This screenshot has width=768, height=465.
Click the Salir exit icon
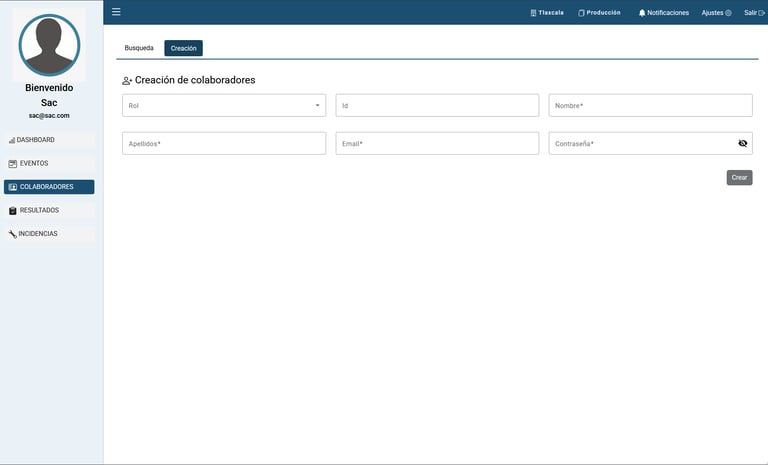click(x=762, y=13)
